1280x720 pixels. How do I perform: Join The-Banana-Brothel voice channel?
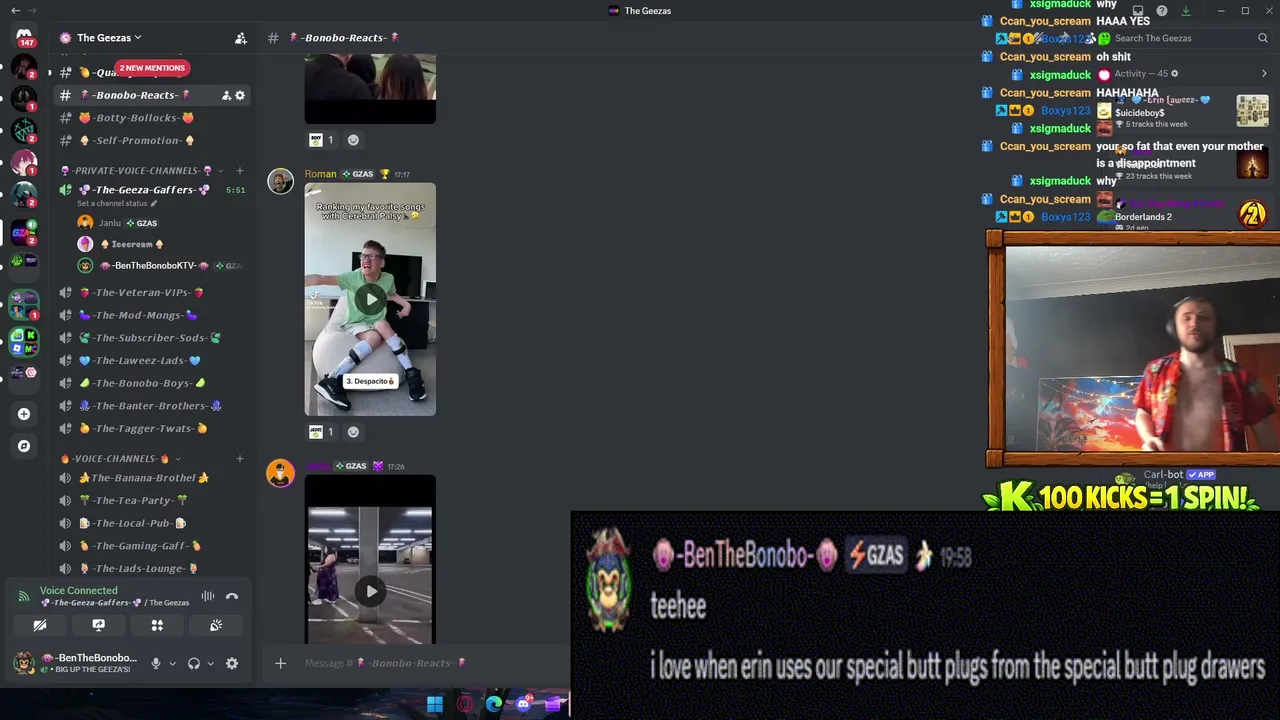coord(152,477)
